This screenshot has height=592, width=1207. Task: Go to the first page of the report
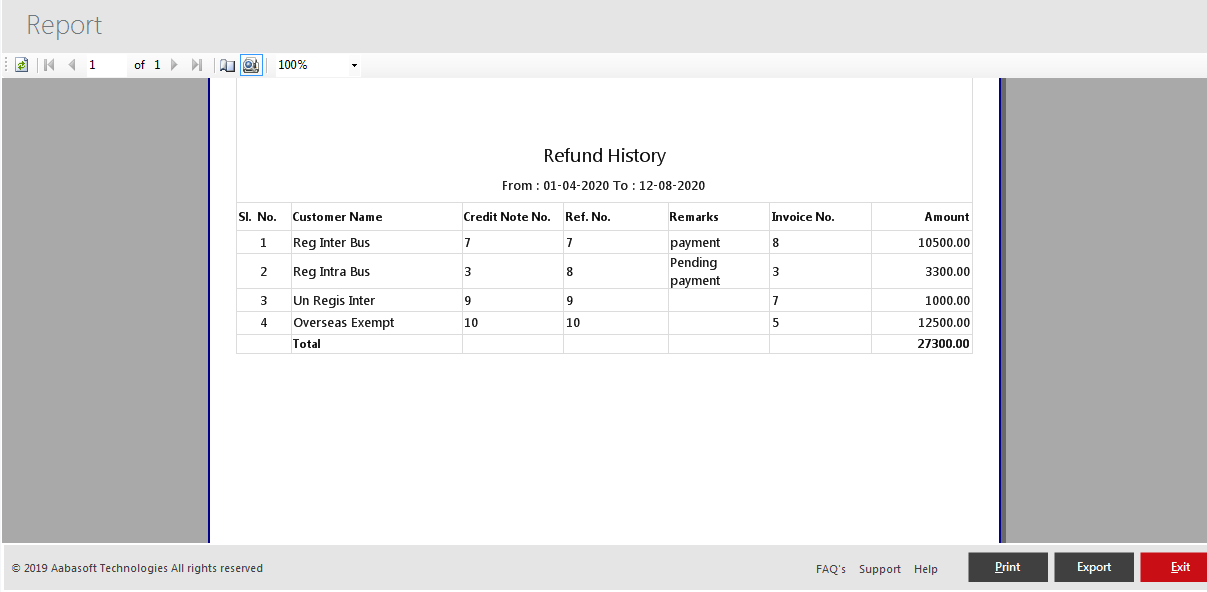pyautogui.click(x=49, y=65)
